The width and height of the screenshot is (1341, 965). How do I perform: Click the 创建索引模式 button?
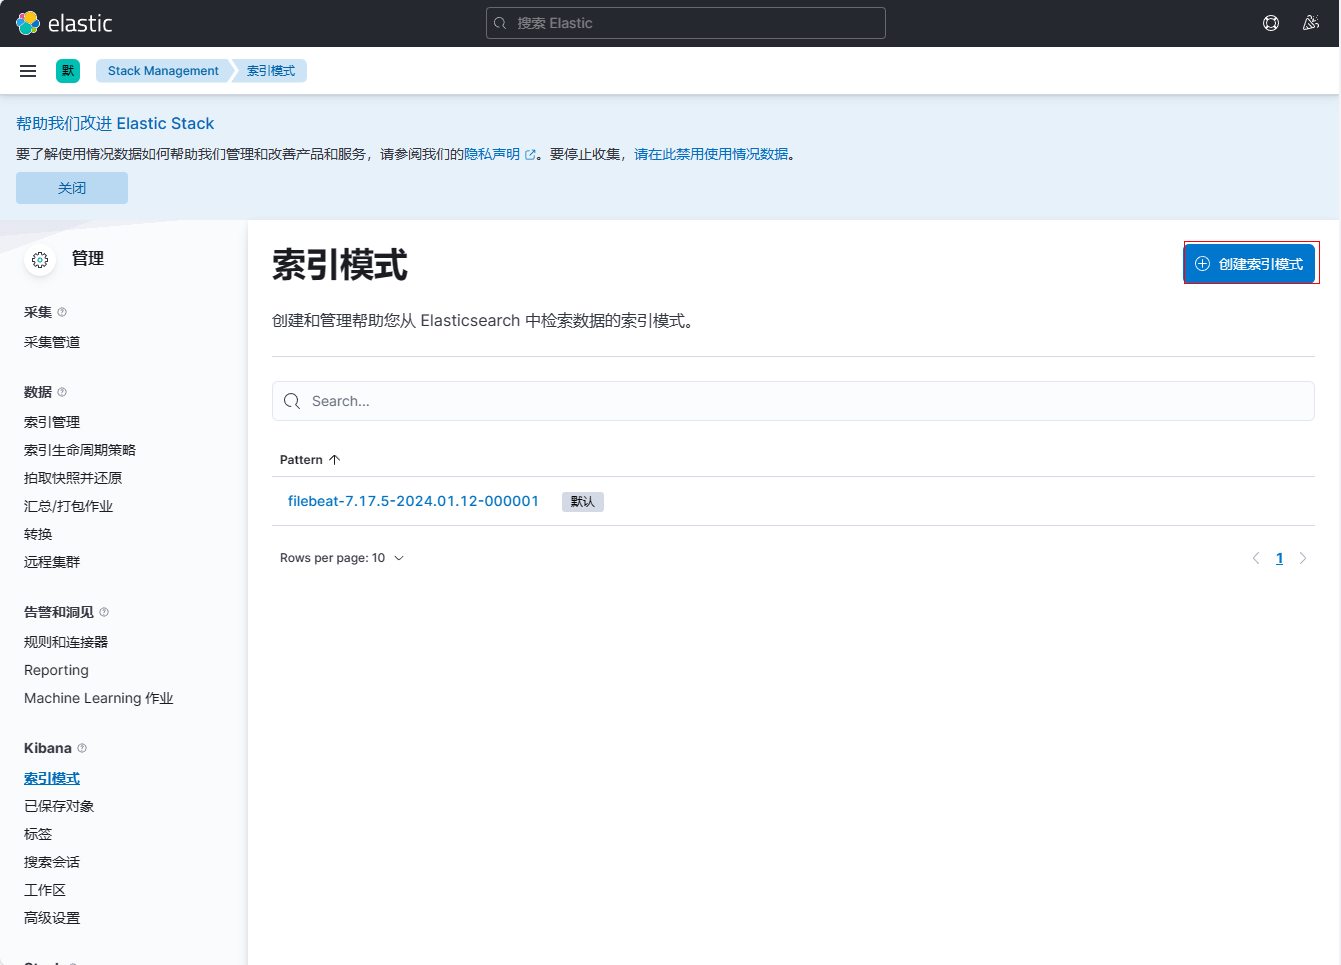click(1250, 264)
